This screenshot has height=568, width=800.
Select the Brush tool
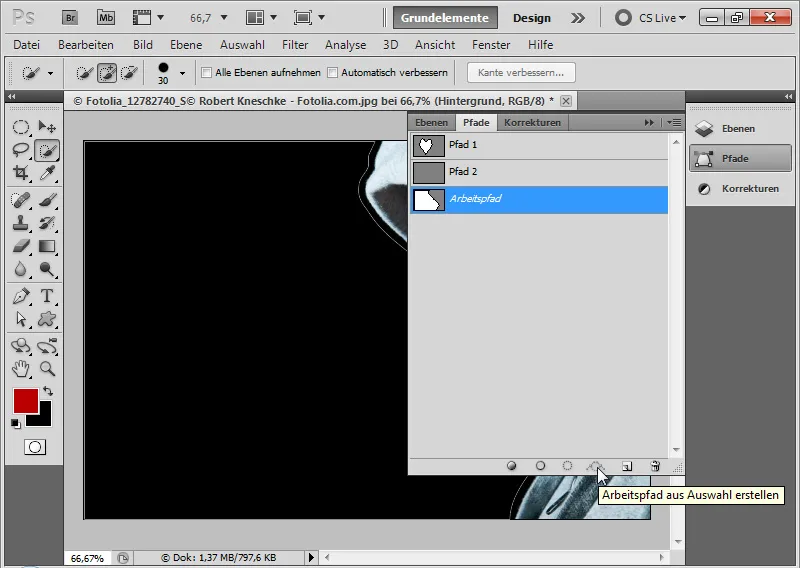click(47, 200)
